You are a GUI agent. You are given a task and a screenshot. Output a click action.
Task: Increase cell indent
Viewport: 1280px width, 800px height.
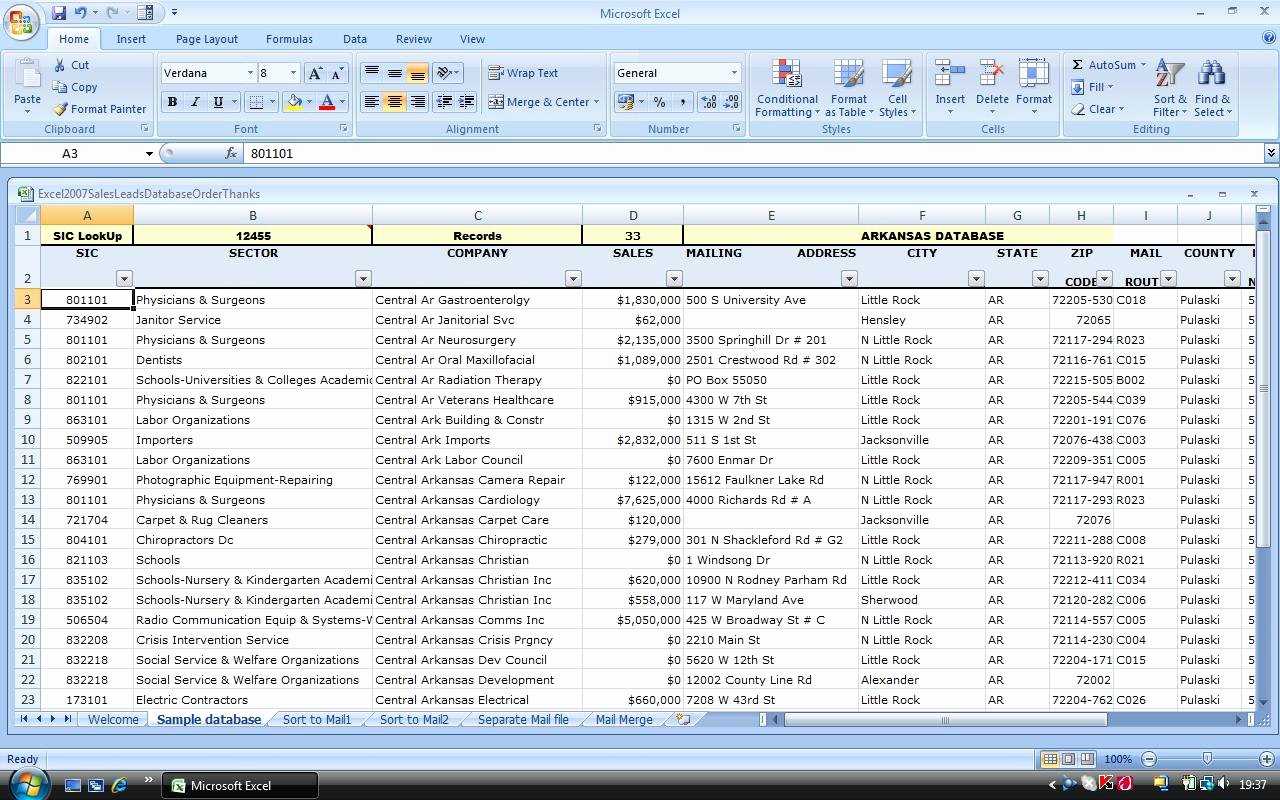point(466,102)
